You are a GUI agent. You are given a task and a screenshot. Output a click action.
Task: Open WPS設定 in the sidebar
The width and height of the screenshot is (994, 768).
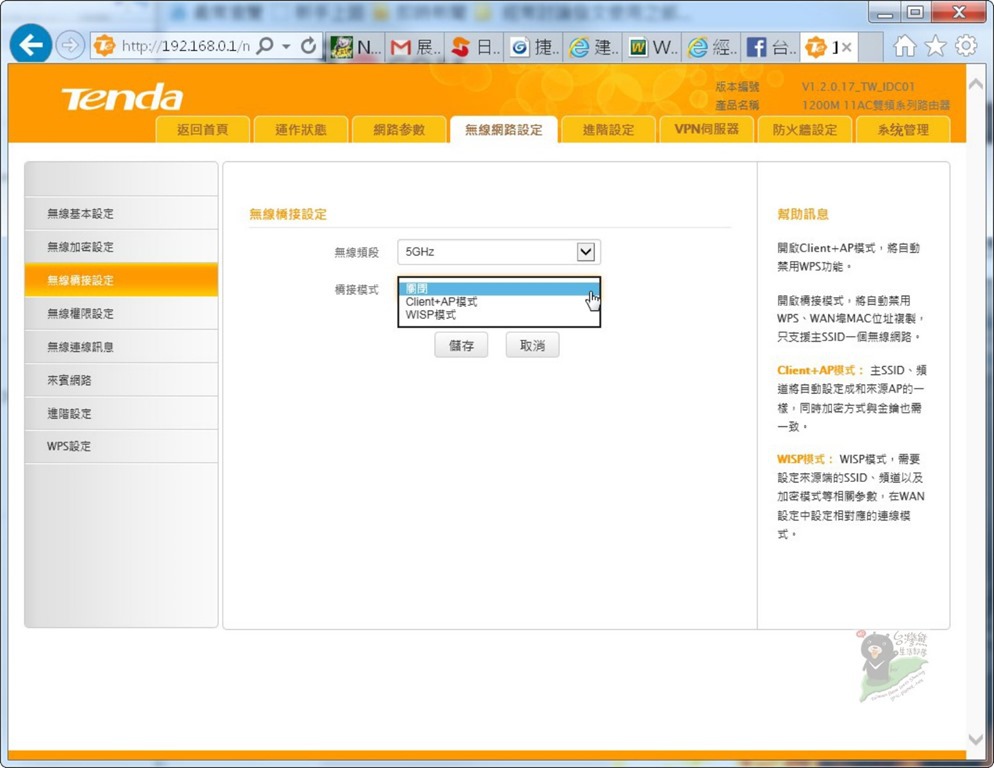point(69,446)
